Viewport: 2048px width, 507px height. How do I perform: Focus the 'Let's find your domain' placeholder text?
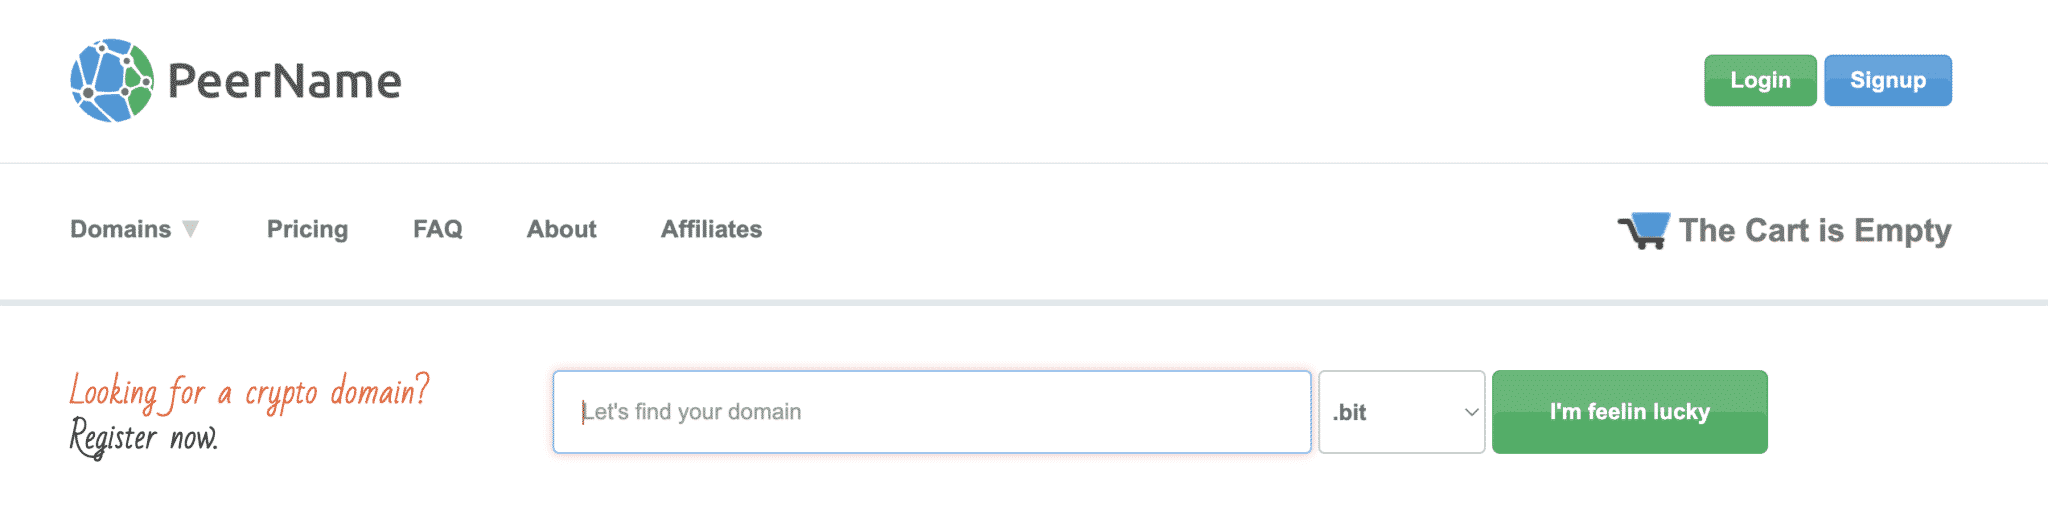point(692,412)
